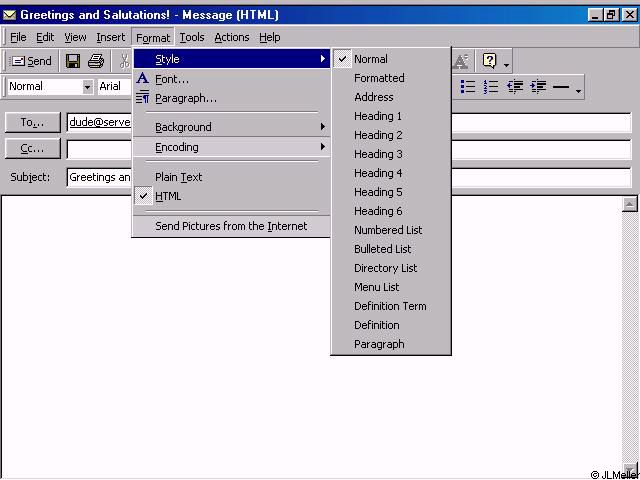Click the To... address button
Image resolution: width=640 pixels, height=480 pixels.
click(x=33, y=123)
